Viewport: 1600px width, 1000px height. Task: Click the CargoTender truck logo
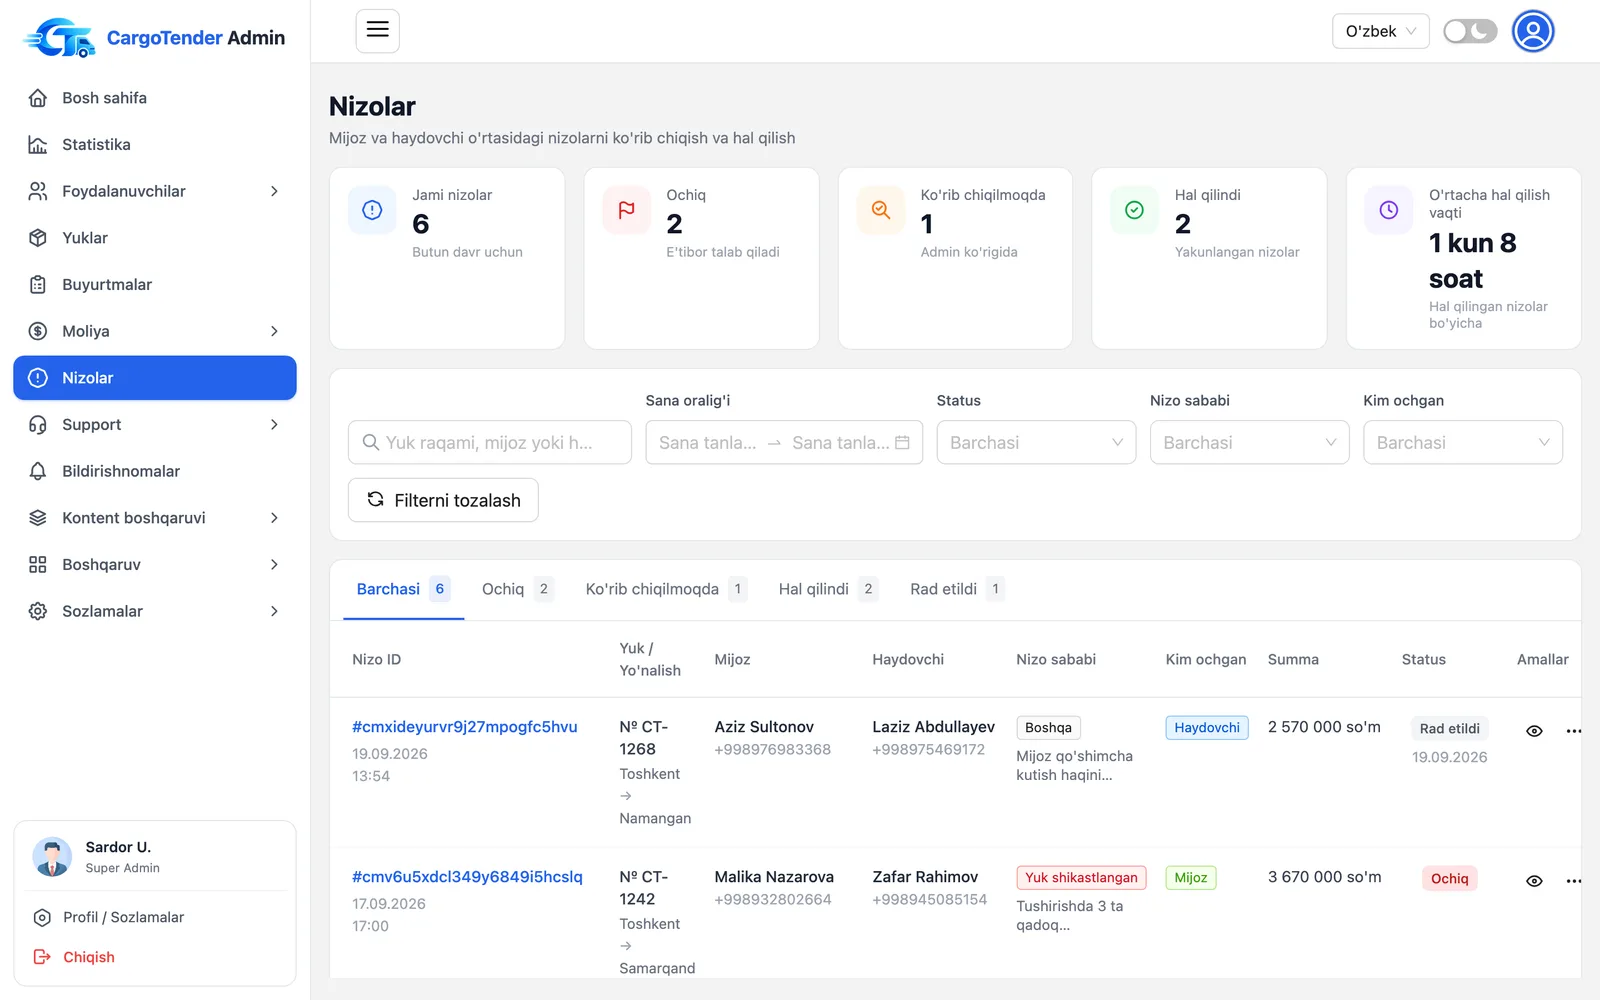58,38
